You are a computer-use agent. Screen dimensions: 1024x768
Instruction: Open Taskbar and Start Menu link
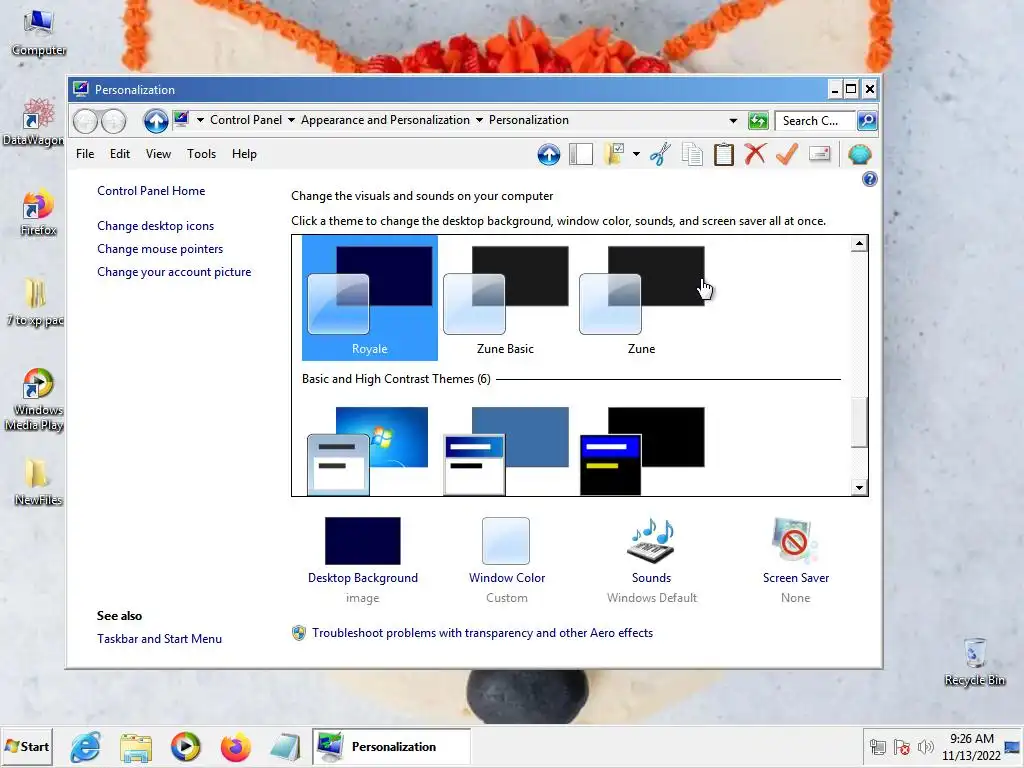[159, 639]
